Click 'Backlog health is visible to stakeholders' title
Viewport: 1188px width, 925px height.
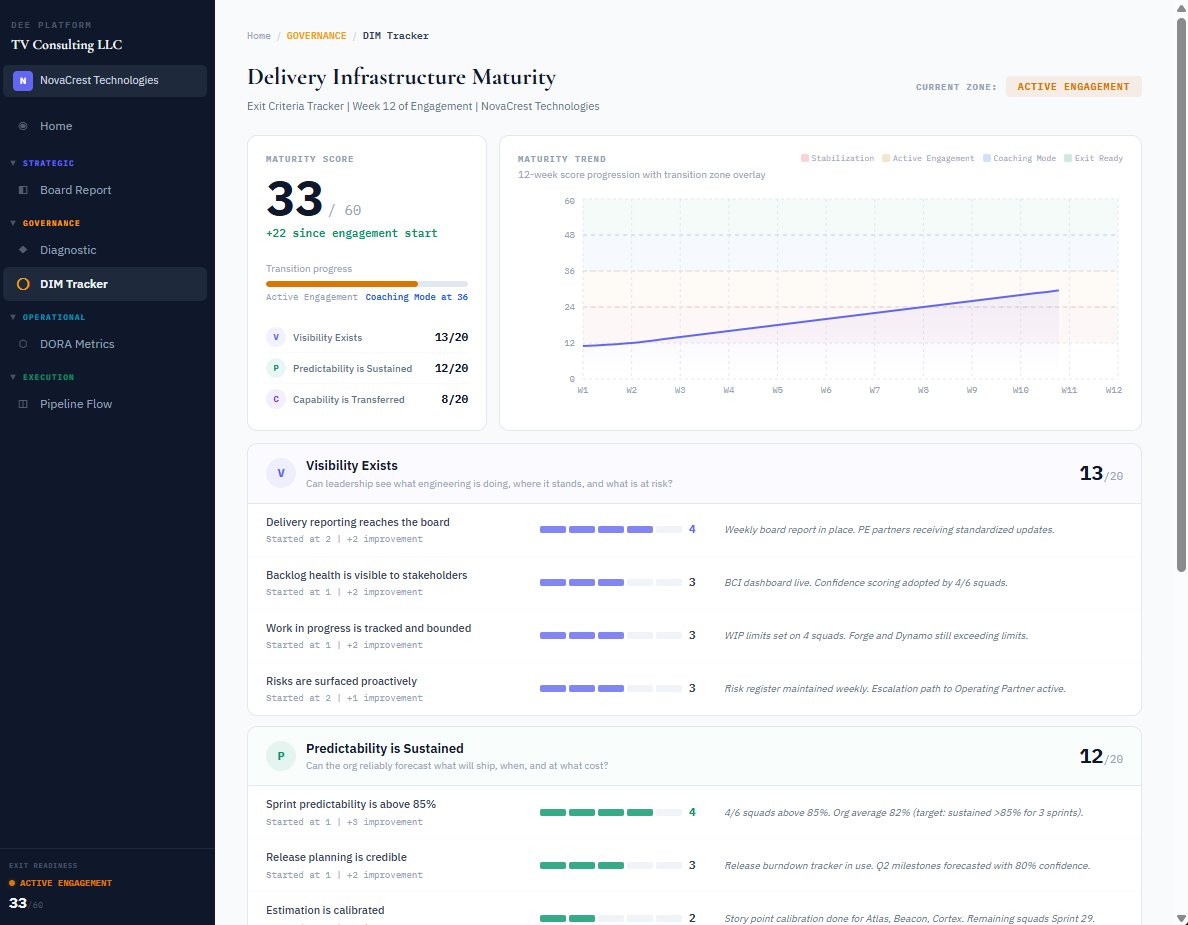pyautogui.click(x=367, y=575)
